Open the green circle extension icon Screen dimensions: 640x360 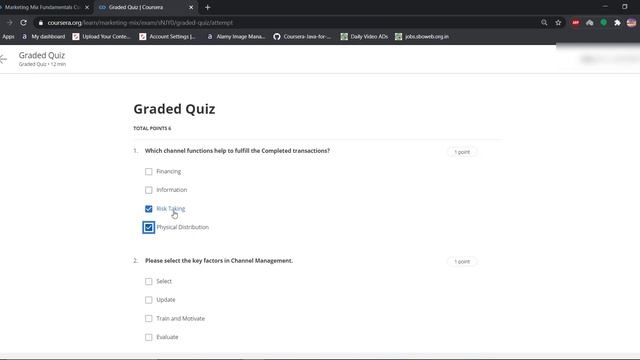604,23
